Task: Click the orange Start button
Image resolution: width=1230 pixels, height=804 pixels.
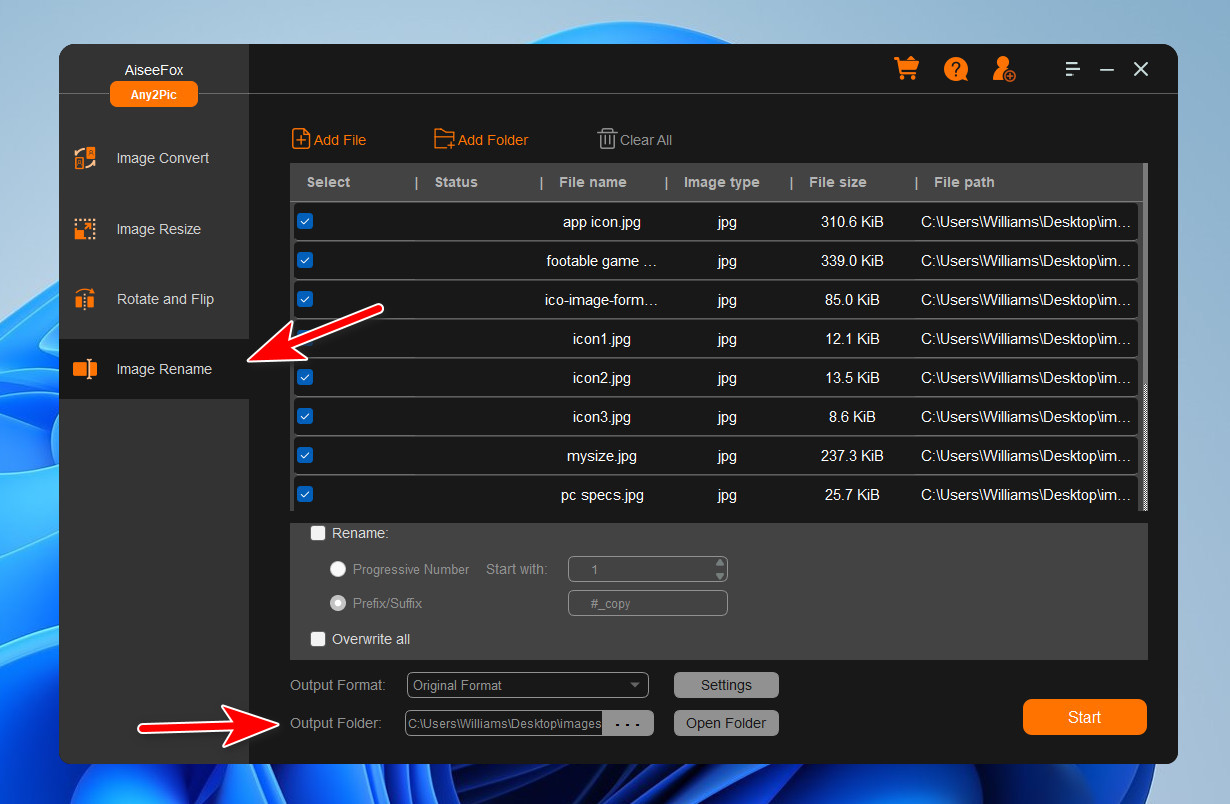Action: [1084, 717]
